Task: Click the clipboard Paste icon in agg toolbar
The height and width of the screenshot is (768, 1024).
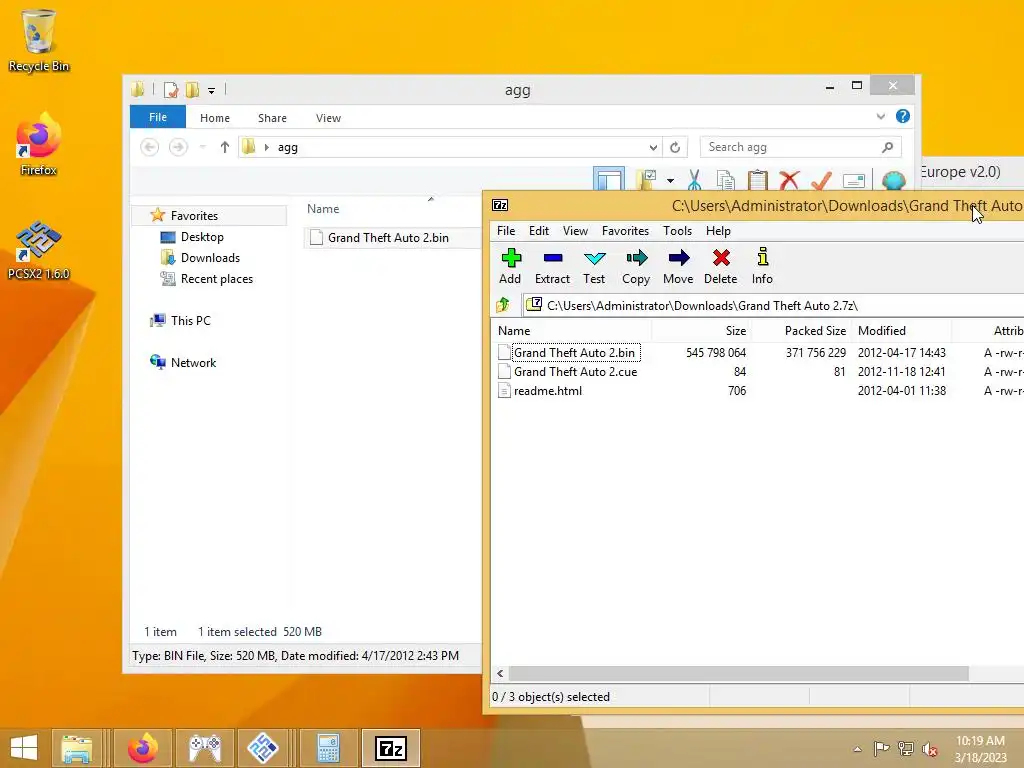Action: tap(758, 180)
